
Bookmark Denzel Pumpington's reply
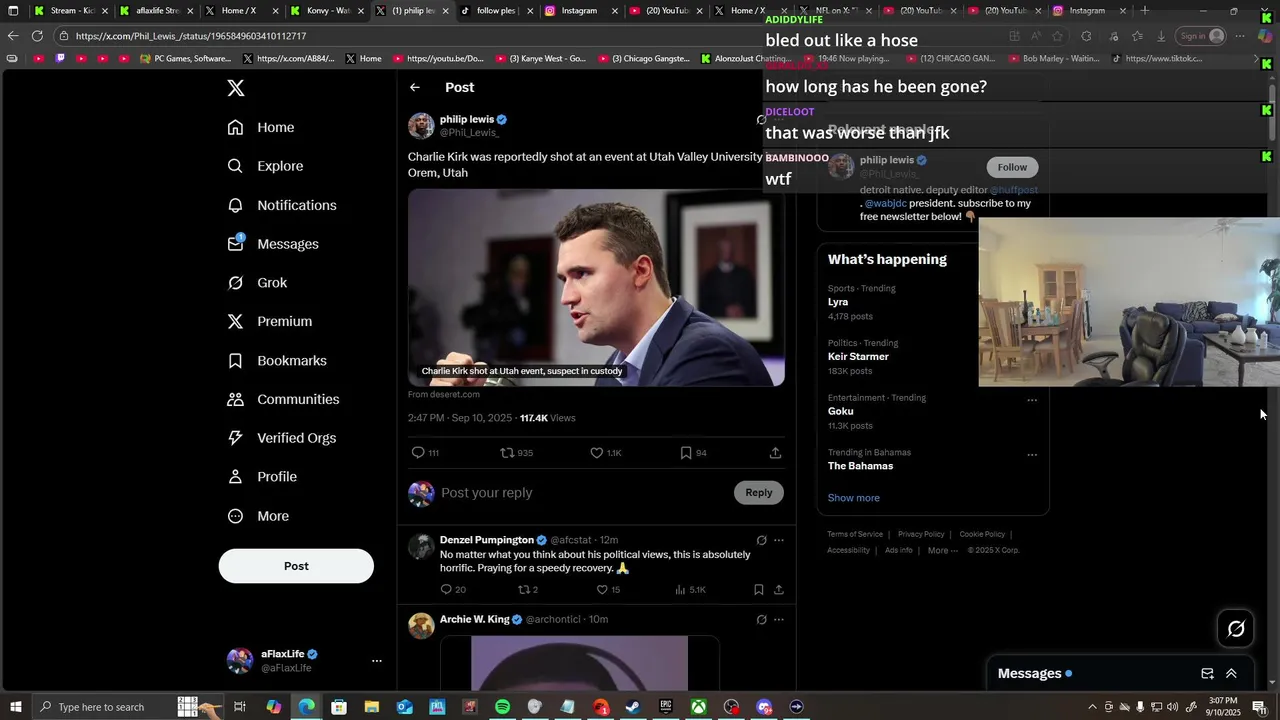[x=758, y=590]
